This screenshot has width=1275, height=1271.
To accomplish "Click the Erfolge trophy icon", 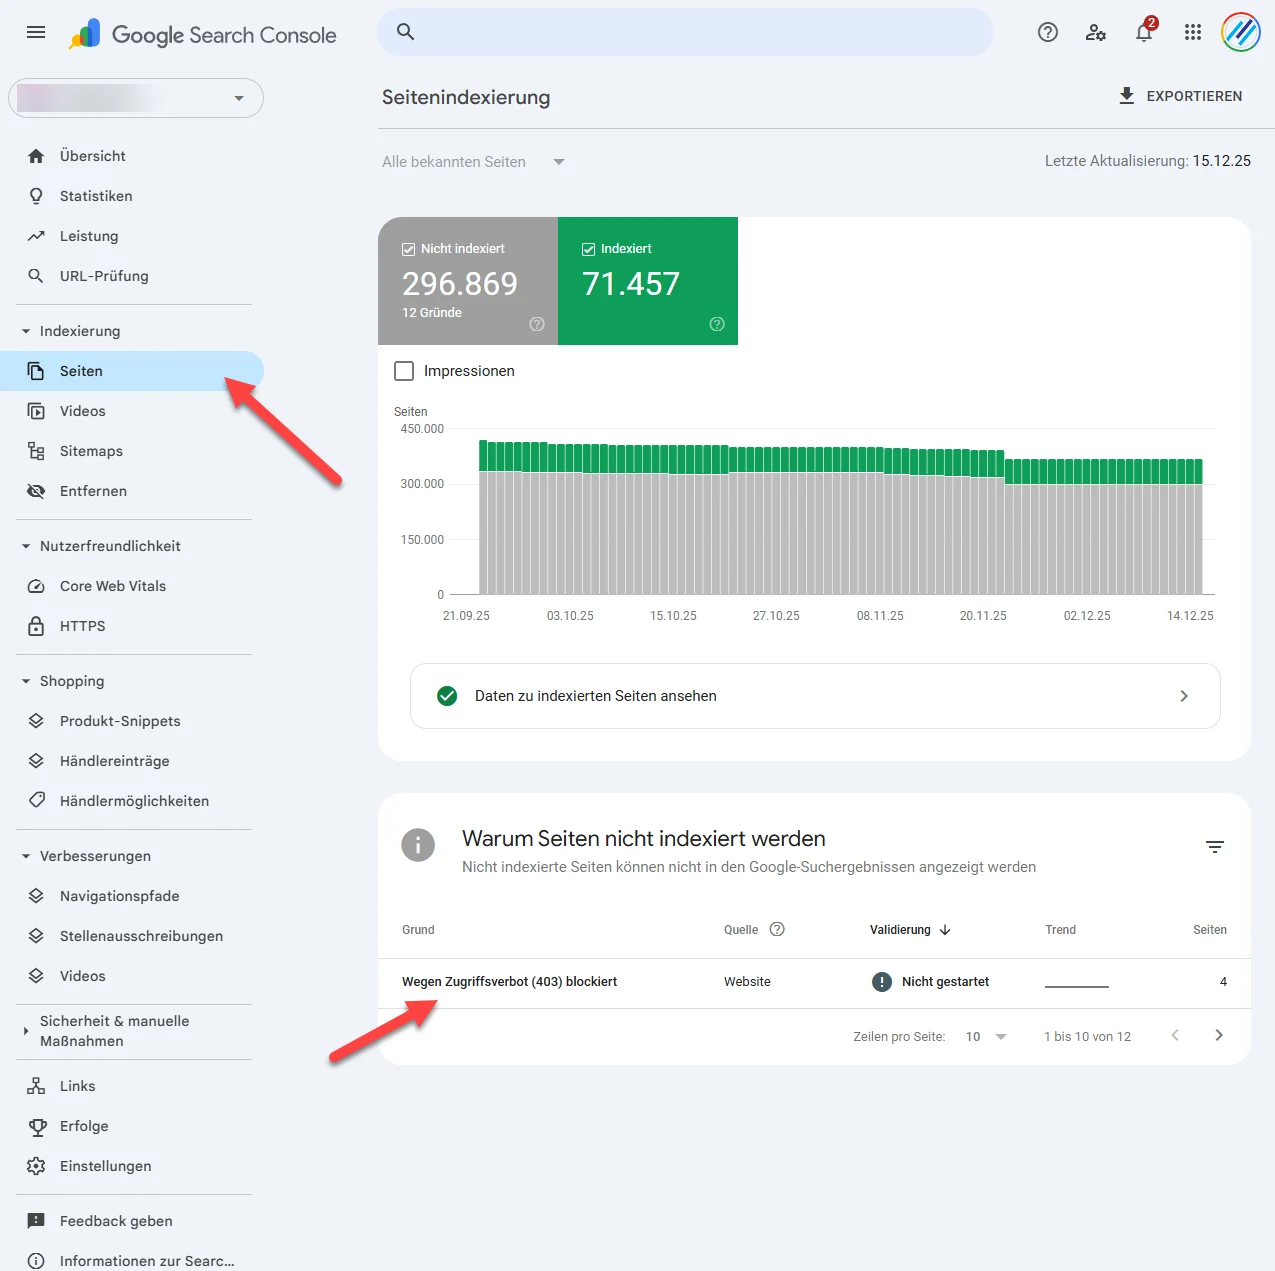I will [37, 1127].
